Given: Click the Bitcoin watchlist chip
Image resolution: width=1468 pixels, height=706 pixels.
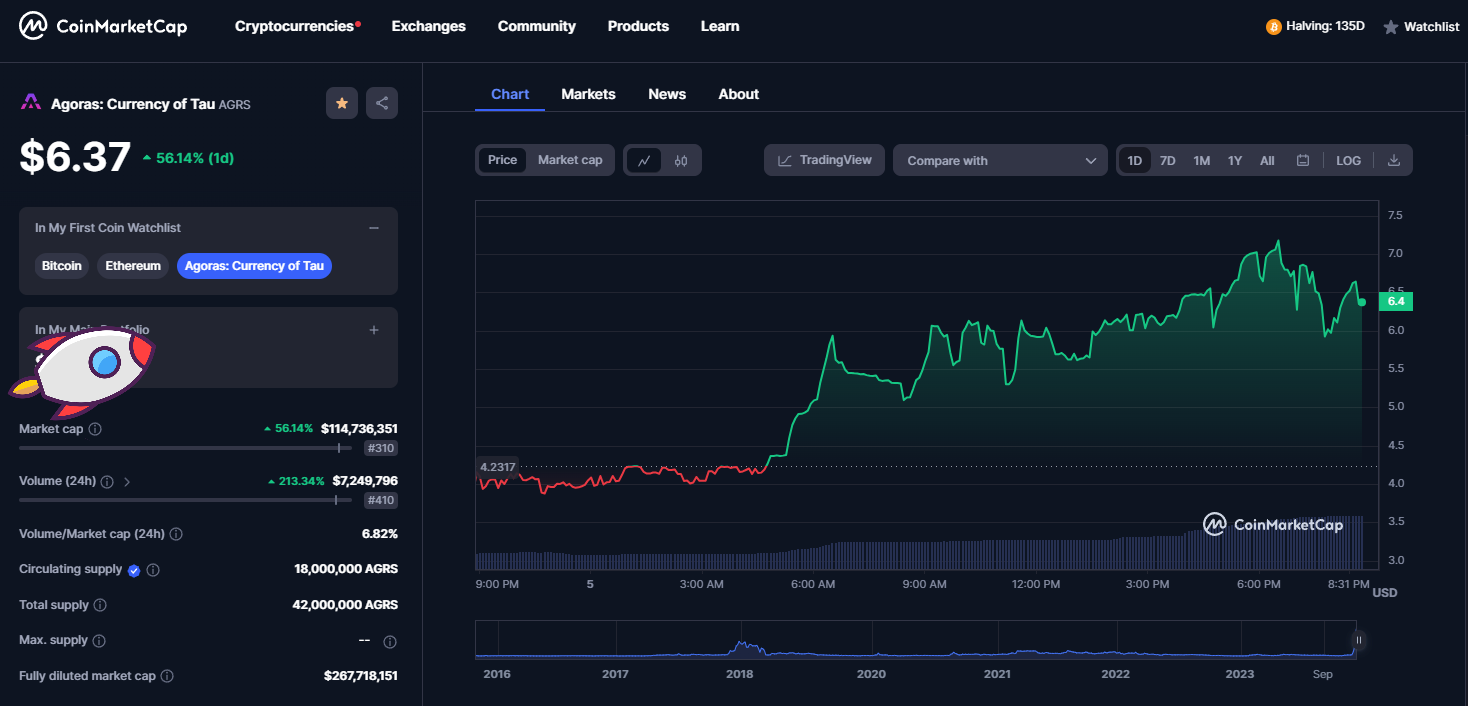Looking at the screenshot, I should coord(62,266).
